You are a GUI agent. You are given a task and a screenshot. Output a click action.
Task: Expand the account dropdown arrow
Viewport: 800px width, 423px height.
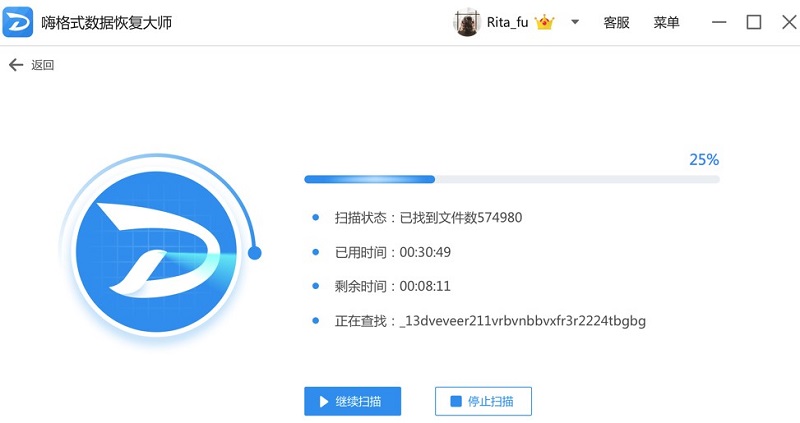click(575, 22)
